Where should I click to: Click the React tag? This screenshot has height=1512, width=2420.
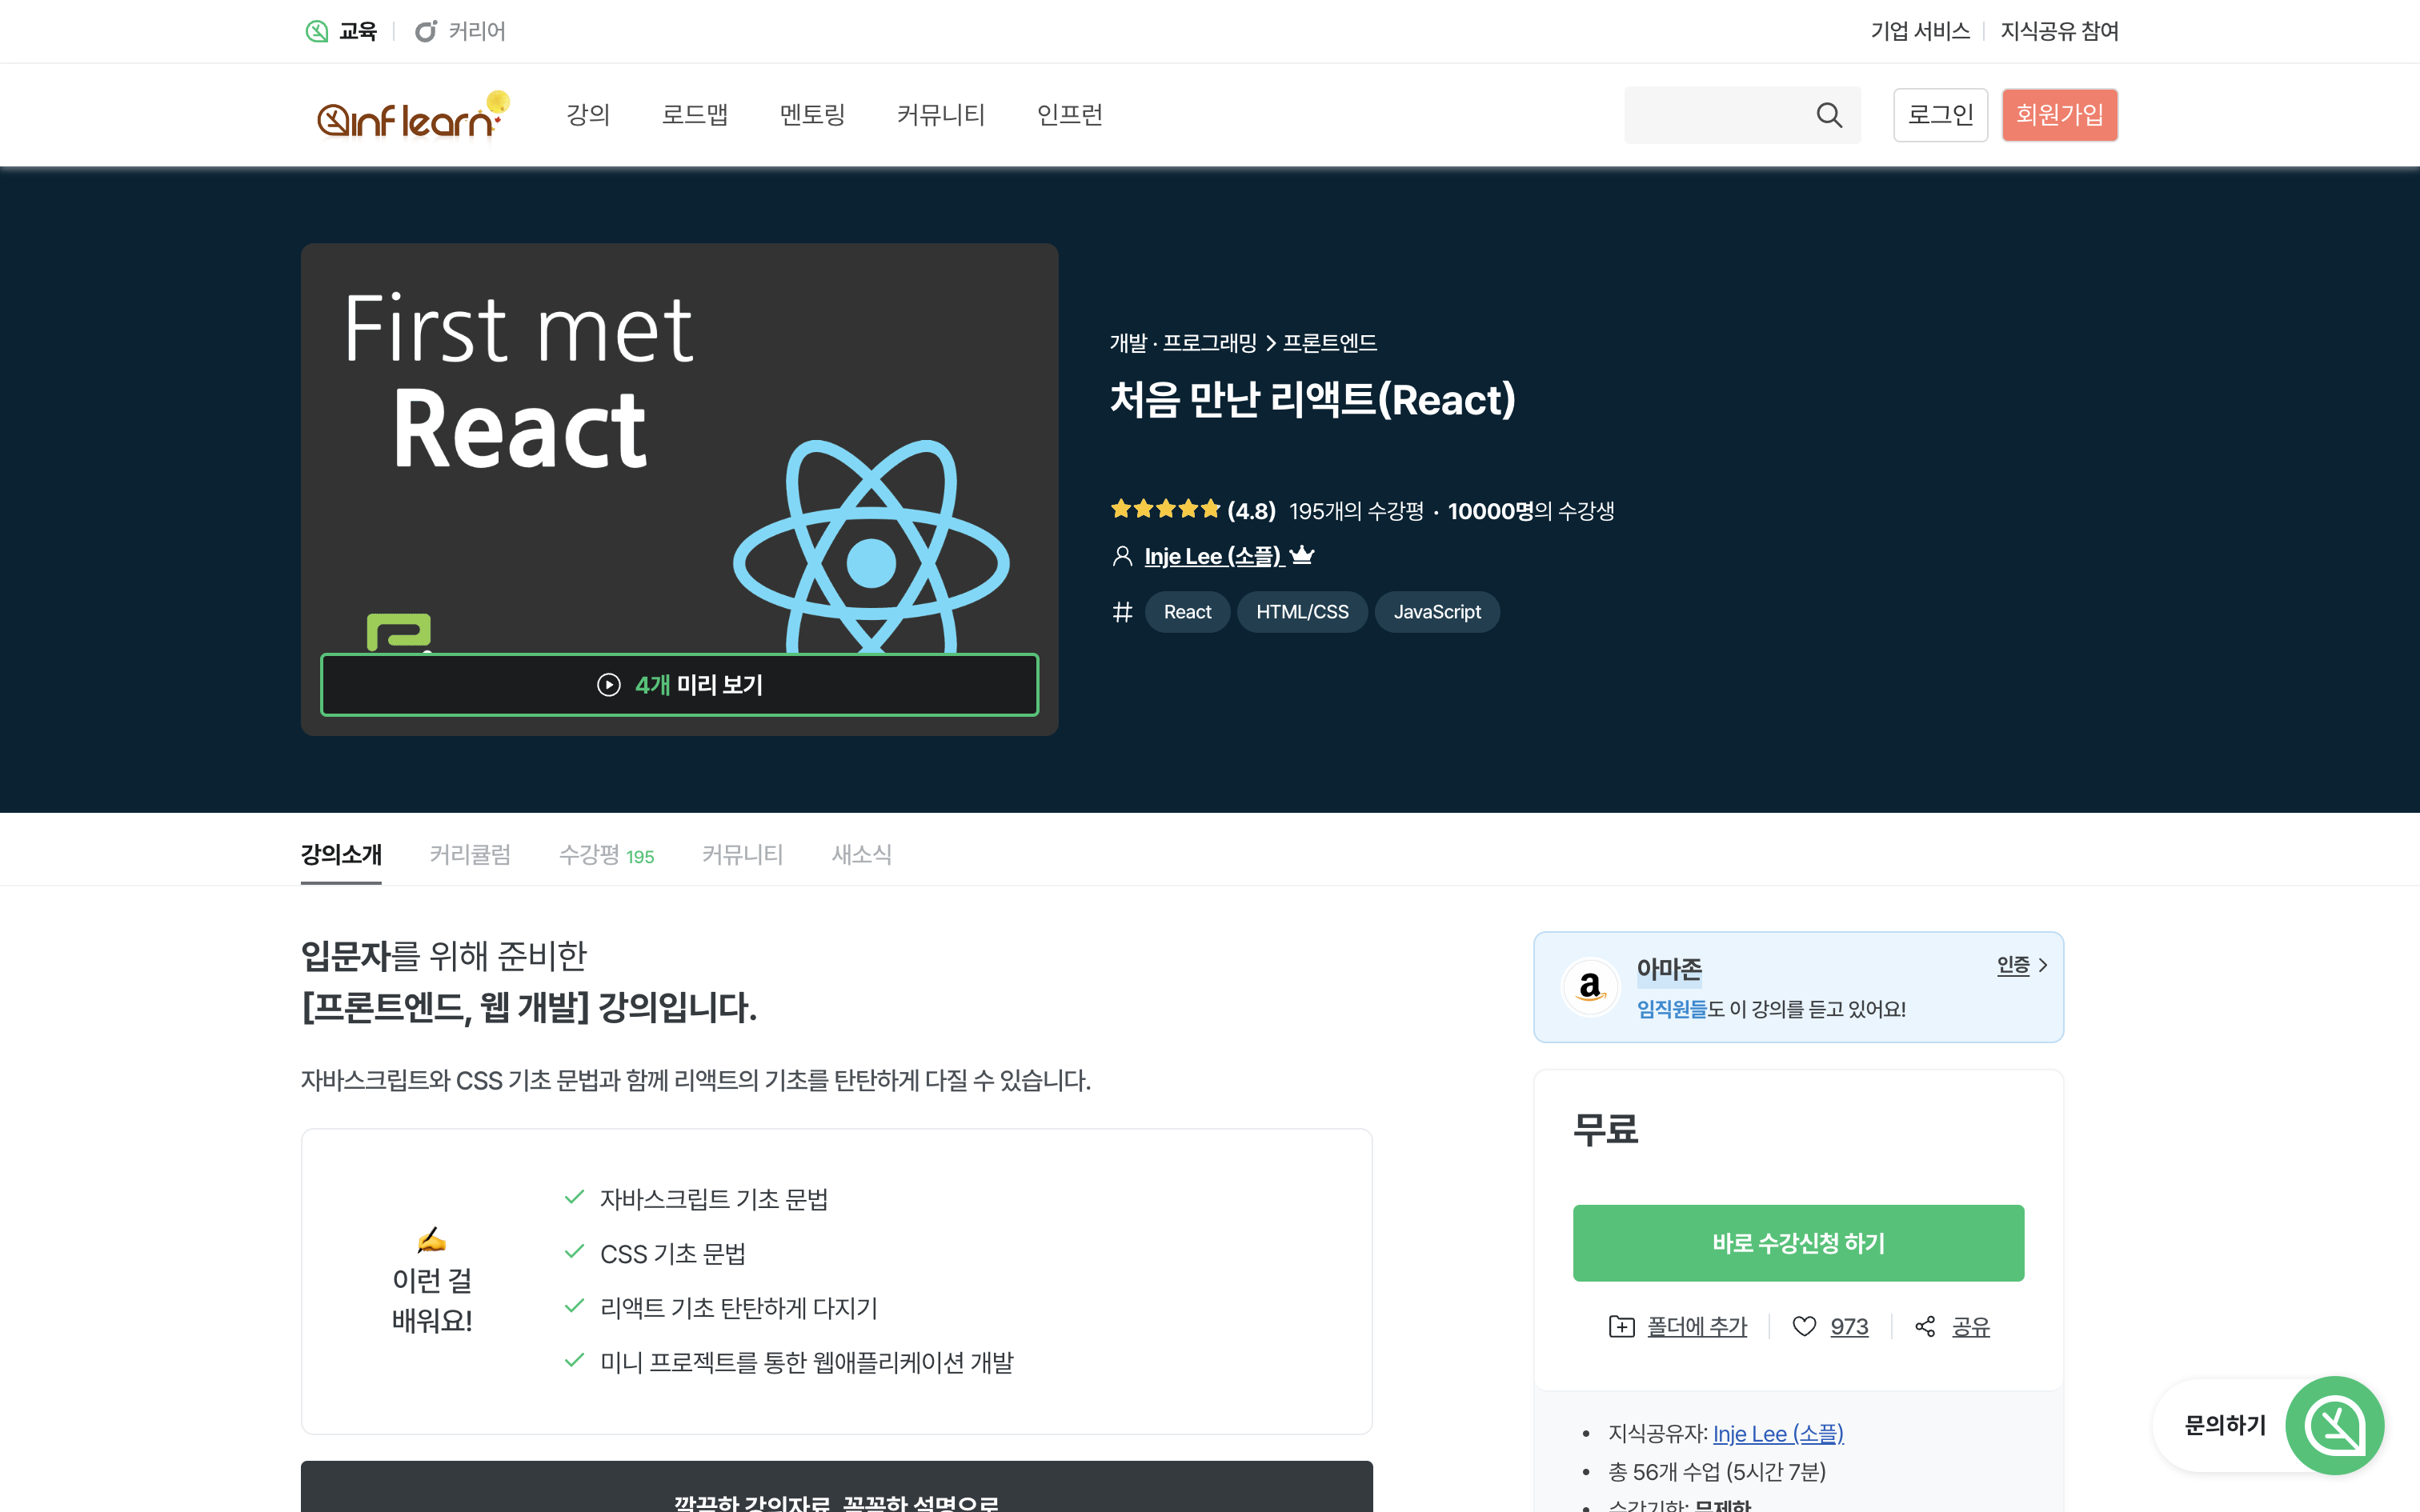(x=1187, y=612)
